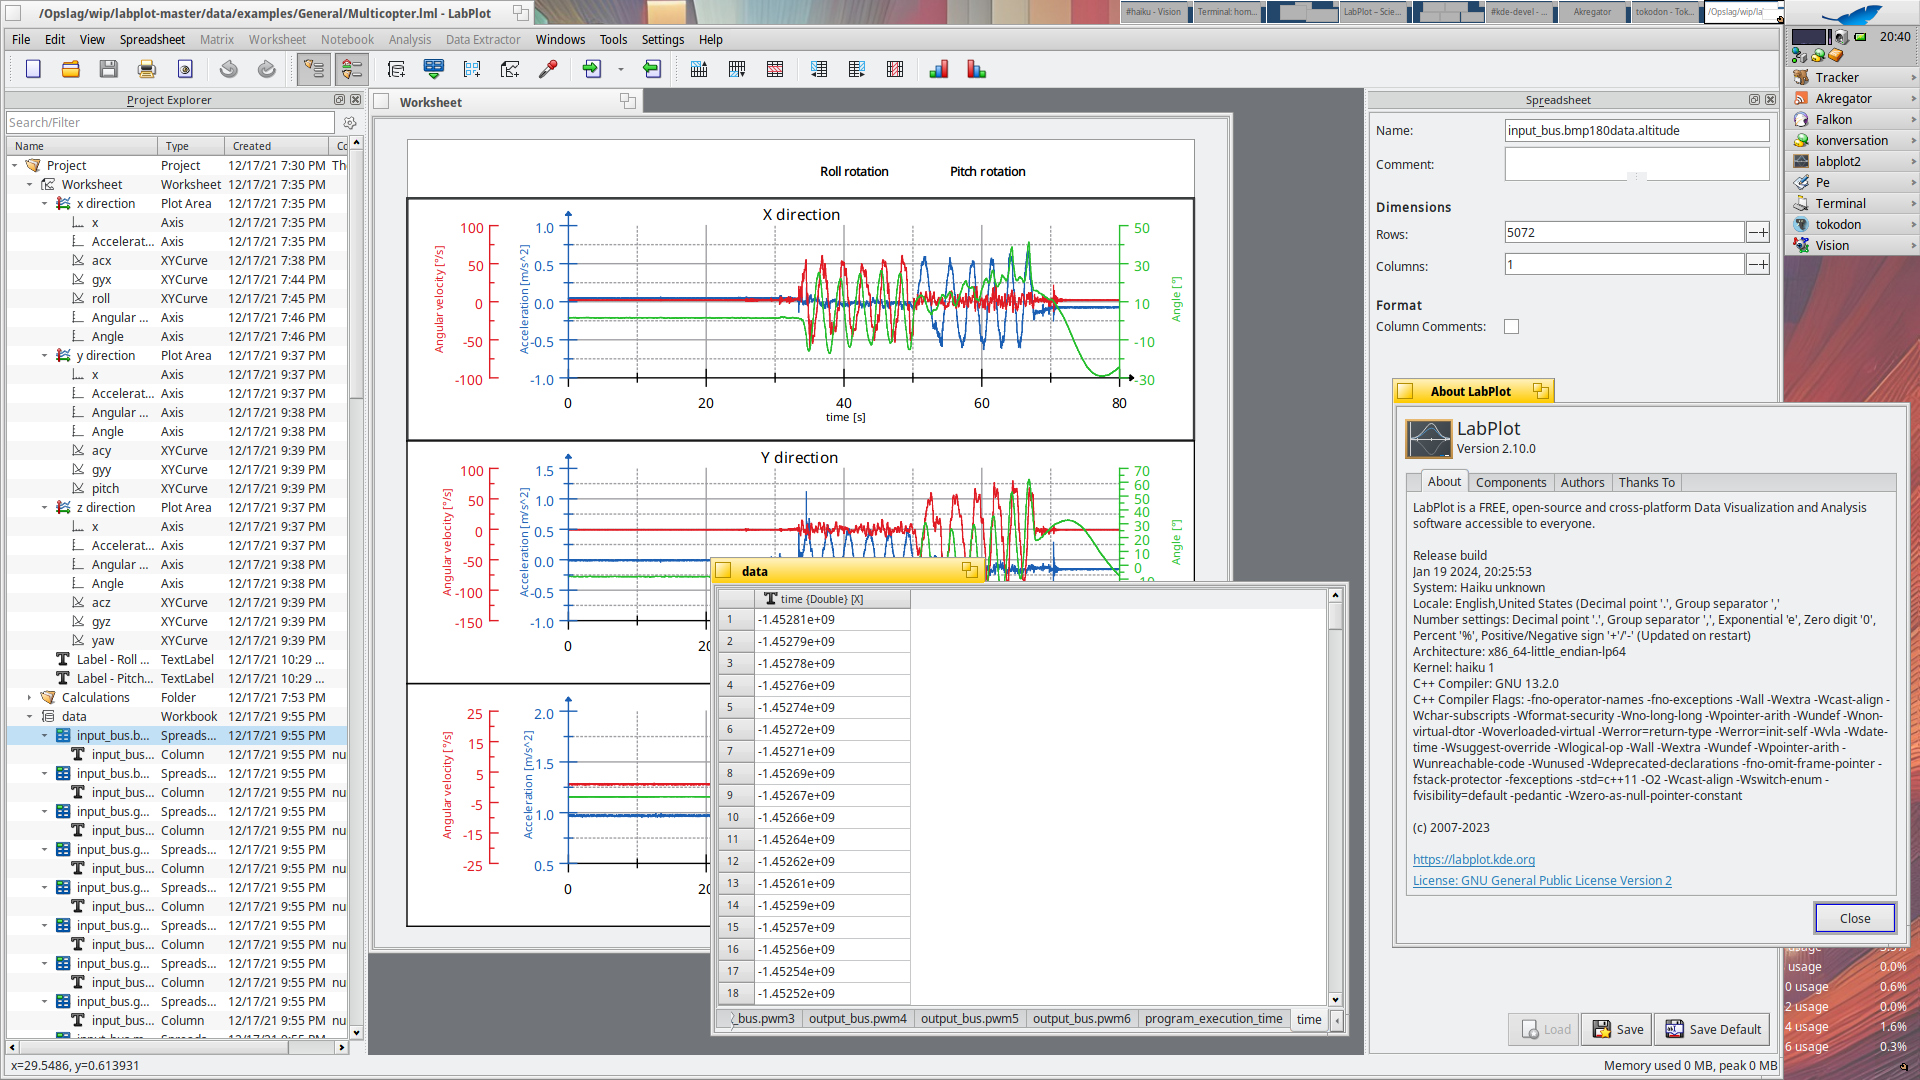This screenshot has width=1920, height=1080.
Task: Click the Columns spin box stepper
Action: click(x=1758, y=265)
